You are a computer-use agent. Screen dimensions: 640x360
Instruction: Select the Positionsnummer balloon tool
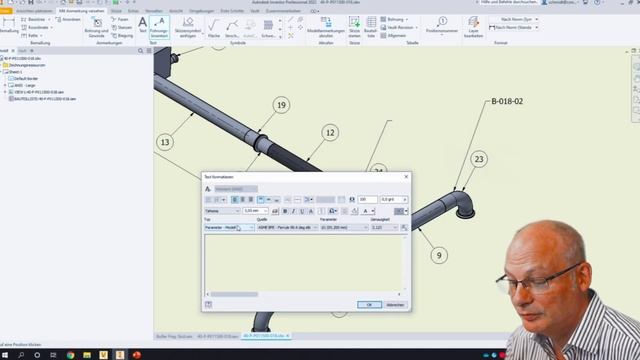click(442, 25)
